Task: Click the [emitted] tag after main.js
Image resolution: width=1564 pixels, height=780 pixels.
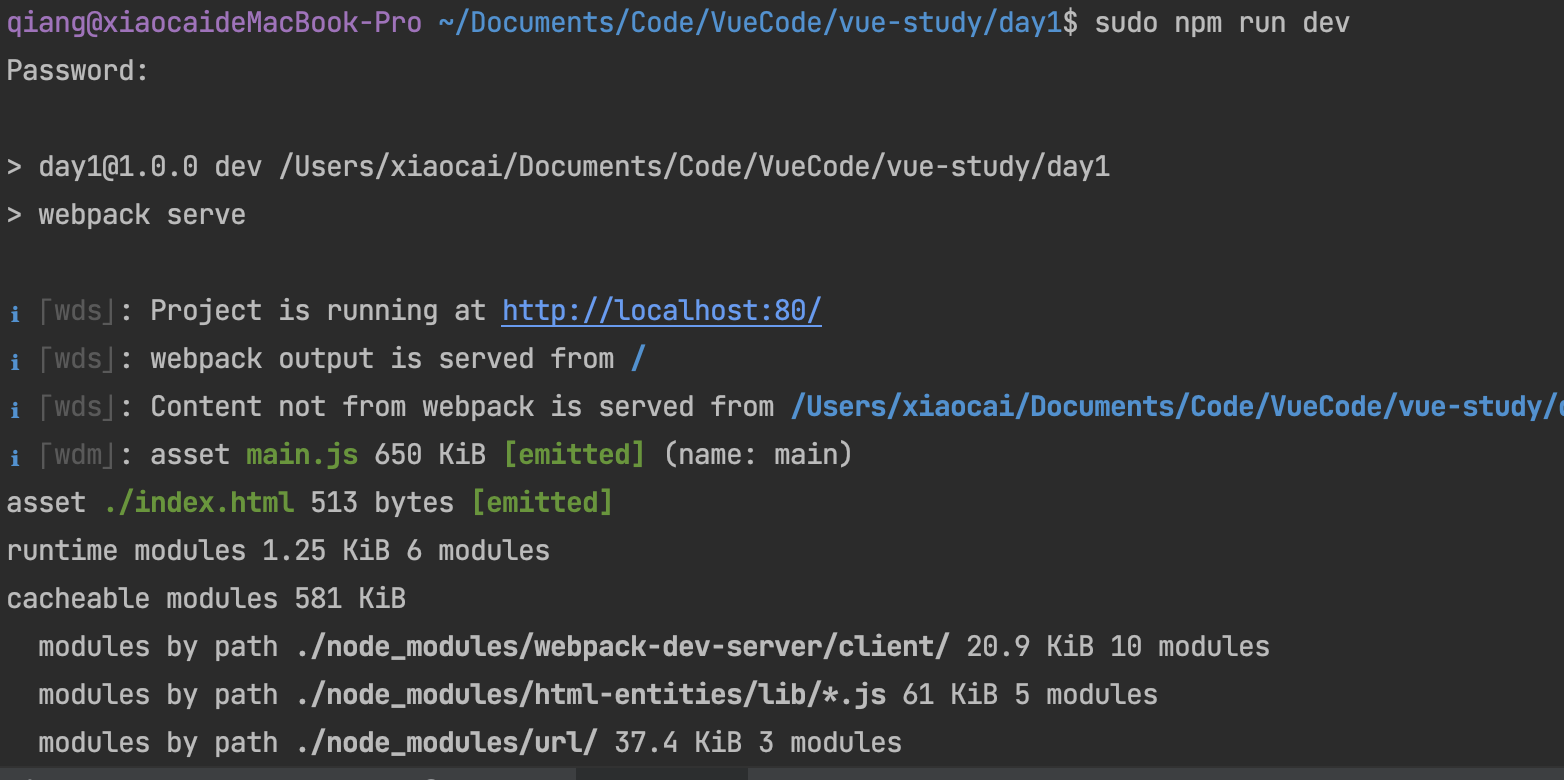Action: 574,455
